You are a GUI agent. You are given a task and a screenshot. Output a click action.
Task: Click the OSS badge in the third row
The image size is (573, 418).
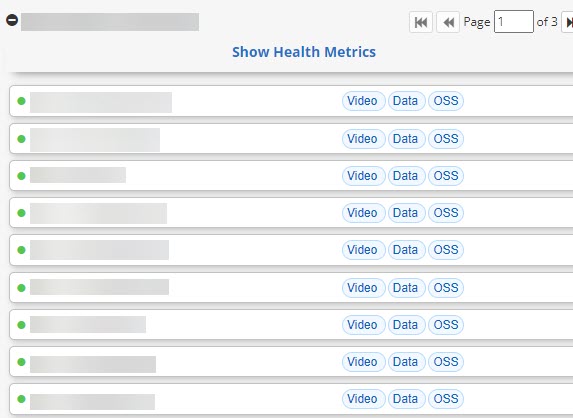pos(446,176)
